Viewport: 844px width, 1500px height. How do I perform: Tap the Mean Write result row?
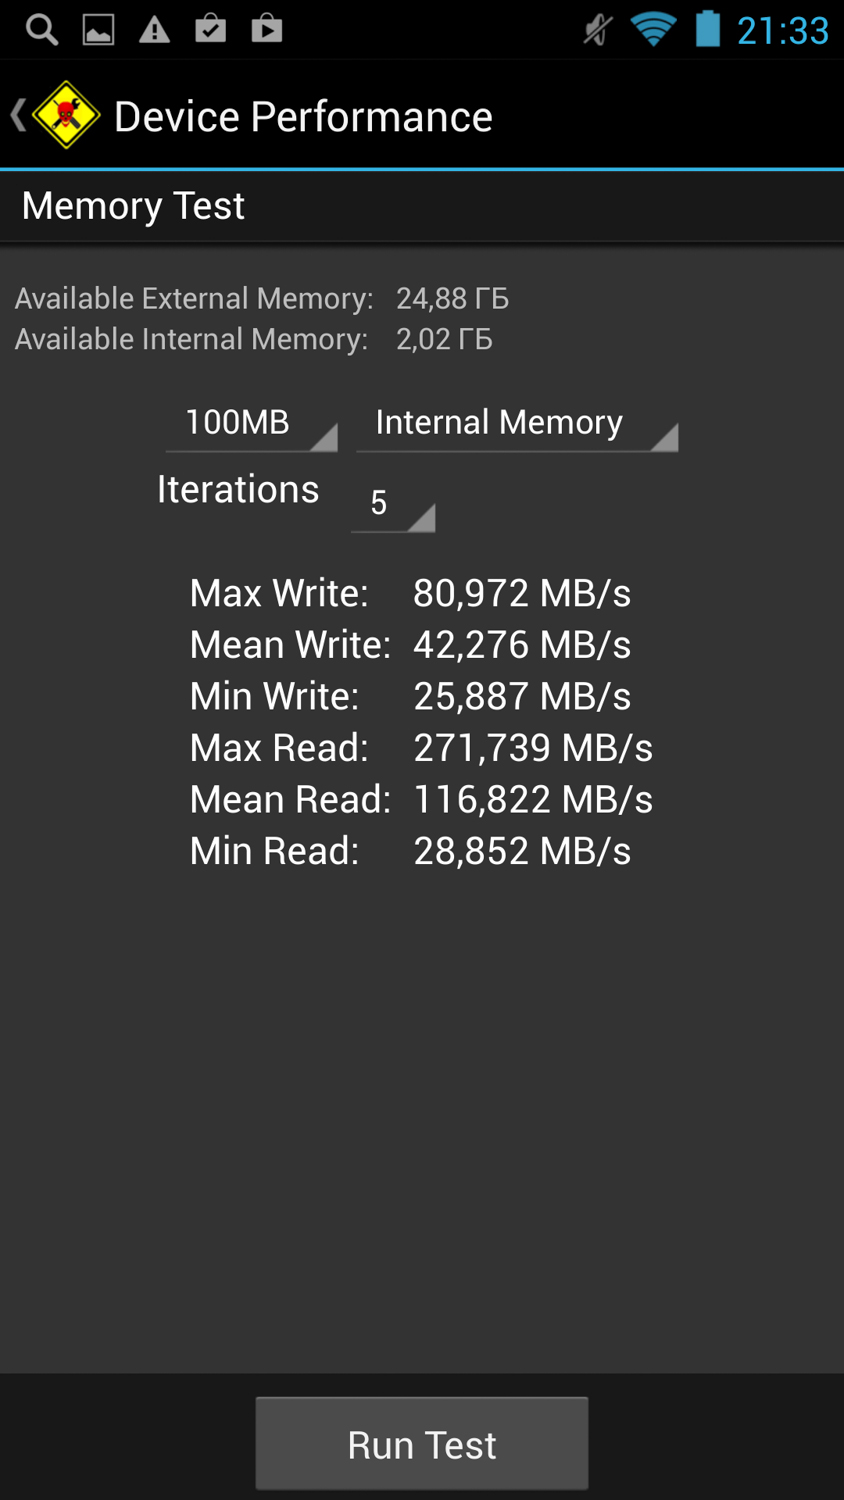[410, 645]
